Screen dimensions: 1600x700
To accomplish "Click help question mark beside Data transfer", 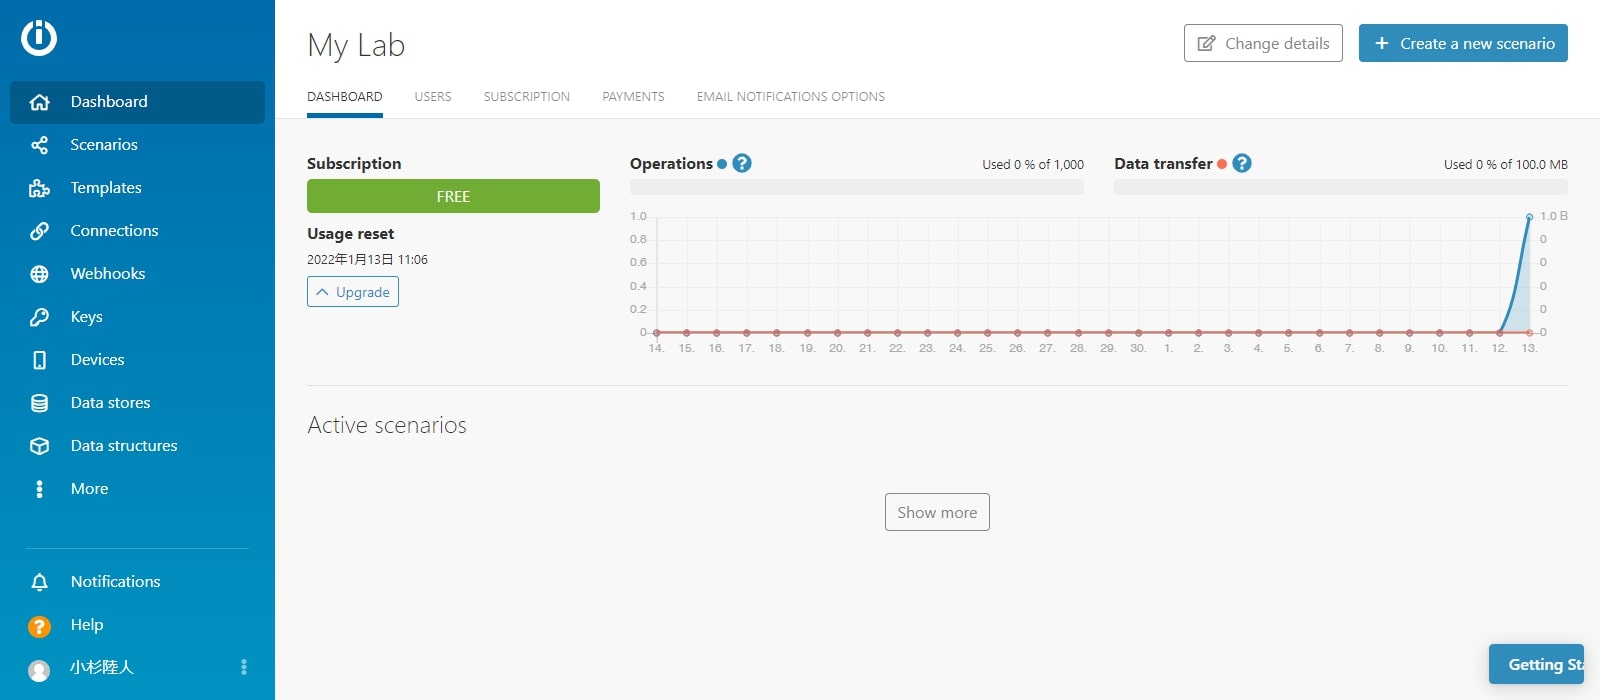I will (x=1242, y=163).
